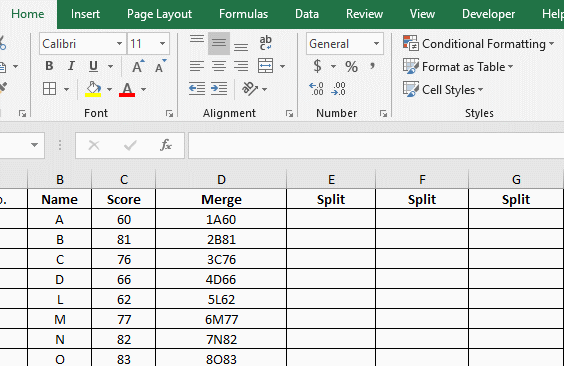Viewport: 564px width, 366px height.
Task: Apply cell borders icon
Action: pos(50,89)
